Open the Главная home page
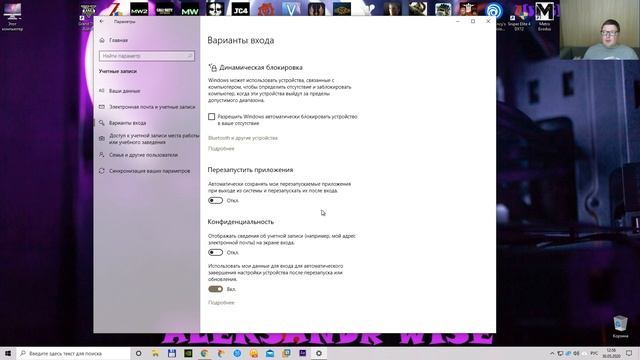The width and height of the screenshot is (640, 360). click(x=118, y=40)
